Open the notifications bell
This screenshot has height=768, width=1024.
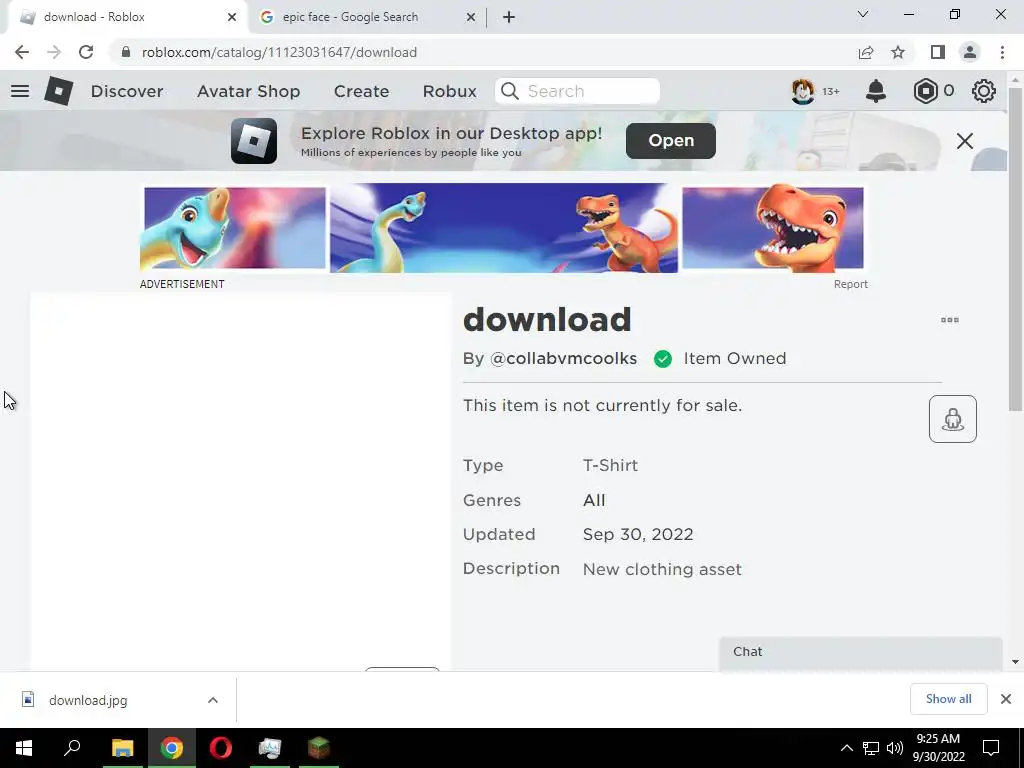click(876, 91)
